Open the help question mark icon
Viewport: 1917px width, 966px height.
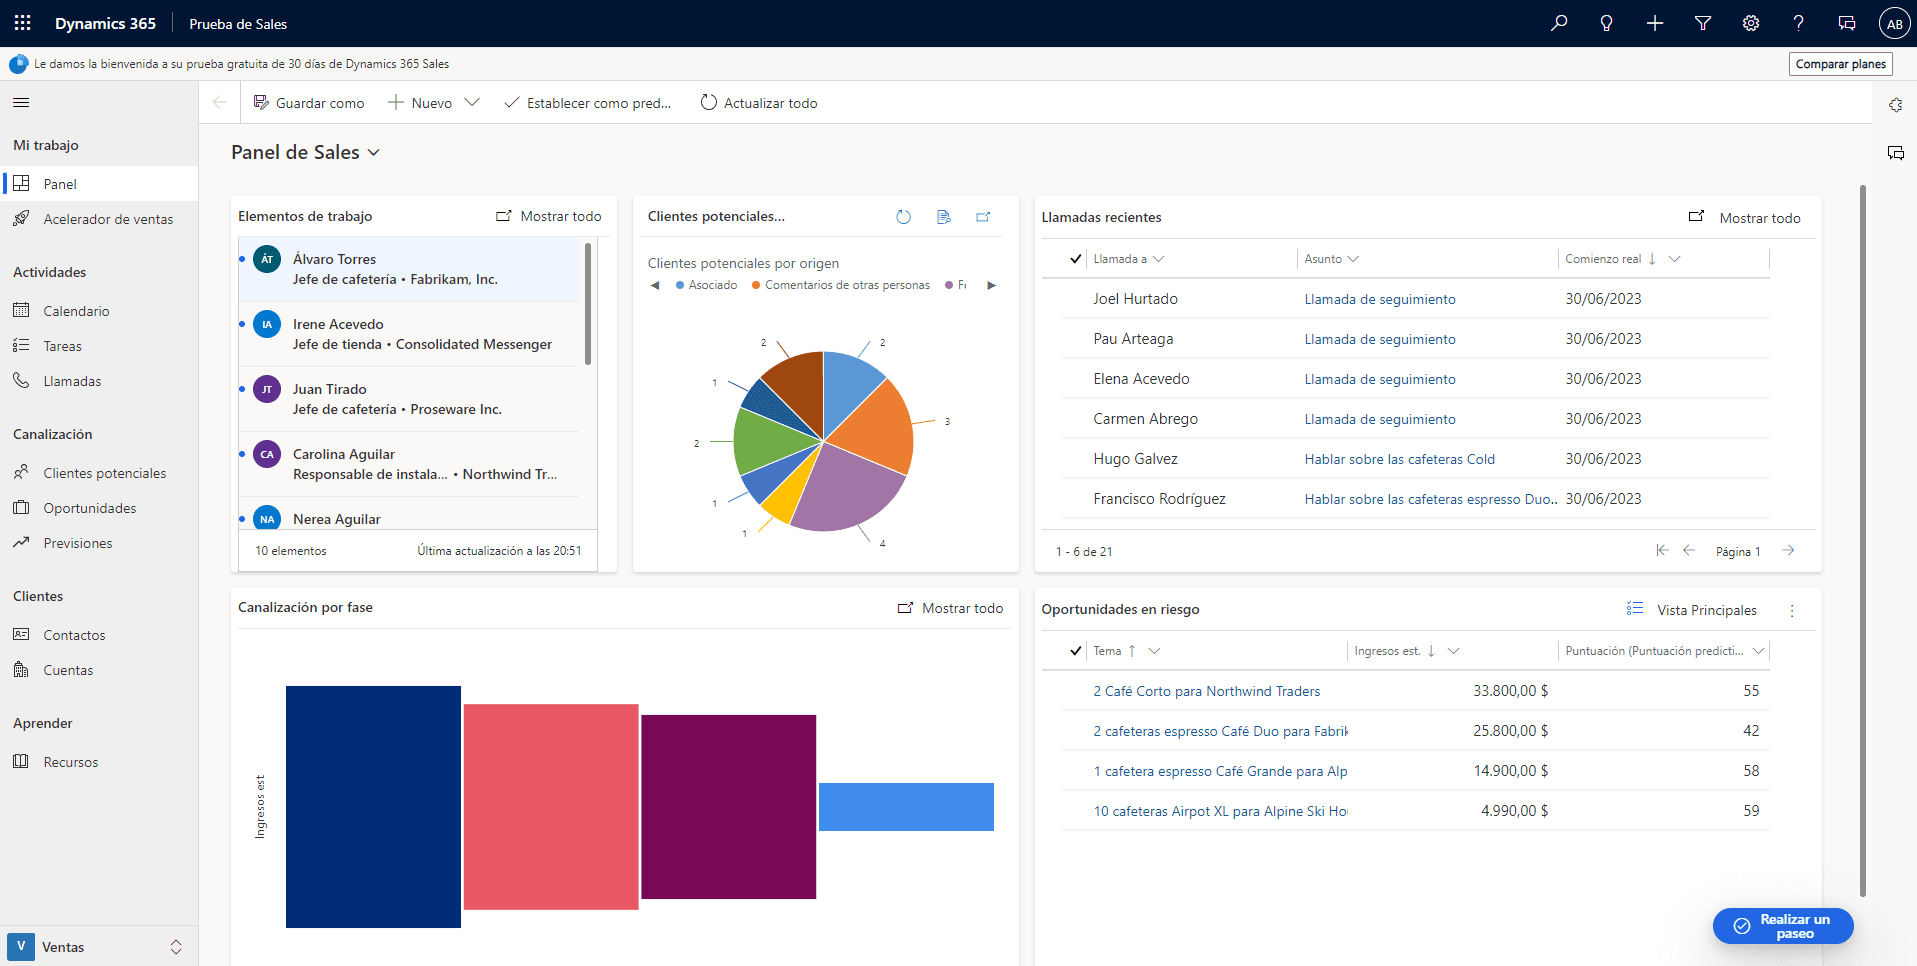pyautogui.click(x=1799, y=23)
